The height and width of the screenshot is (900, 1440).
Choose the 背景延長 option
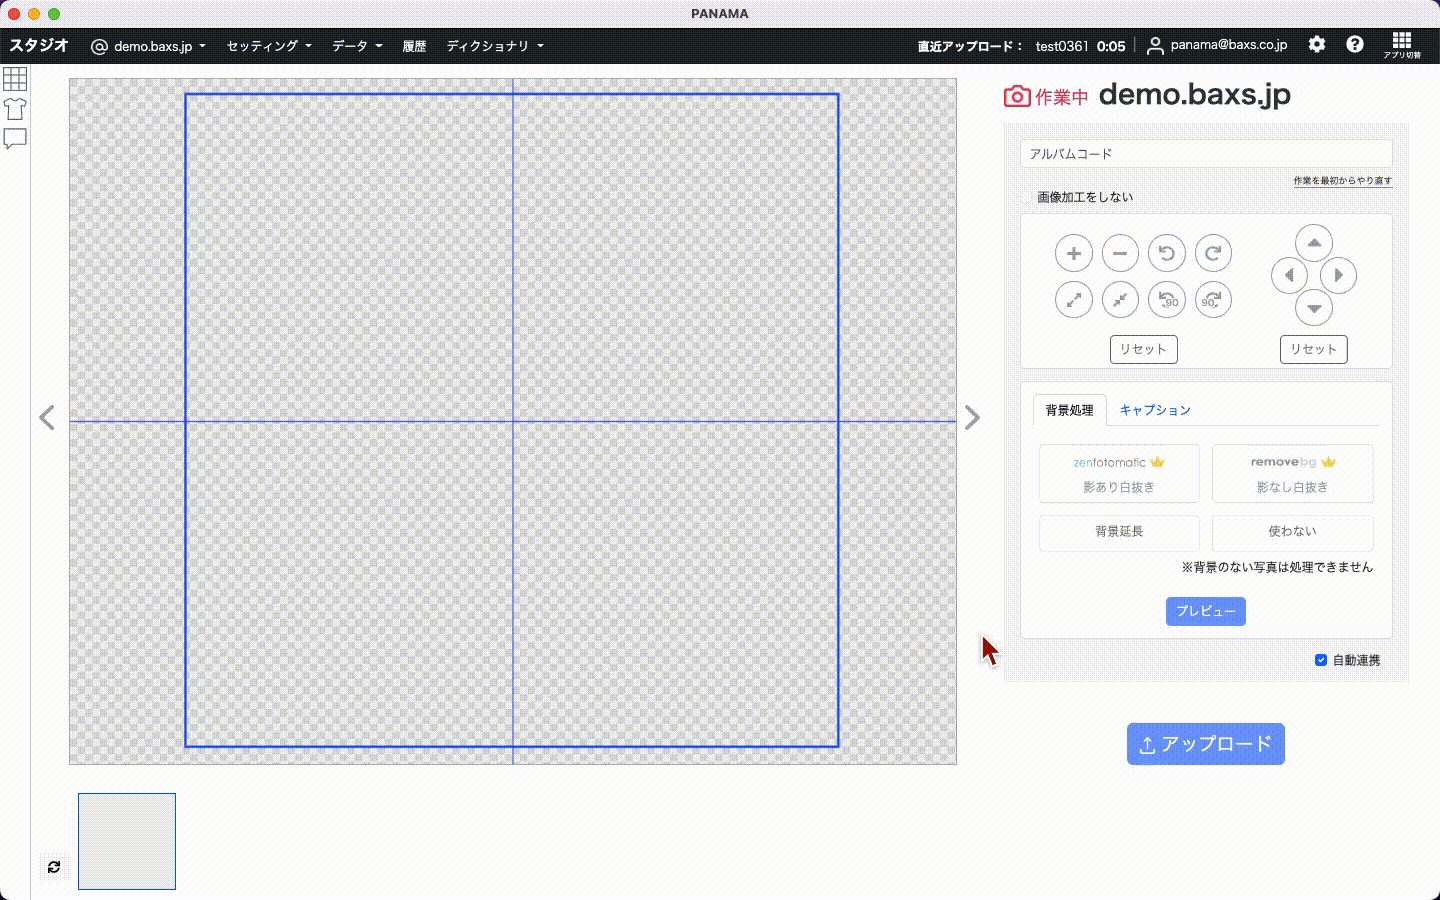coord(1118,532)
